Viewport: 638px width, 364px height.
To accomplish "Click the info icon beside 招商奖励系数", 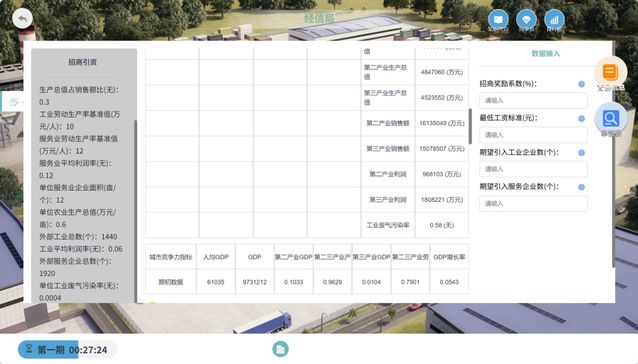I will [x=581, y=84].
